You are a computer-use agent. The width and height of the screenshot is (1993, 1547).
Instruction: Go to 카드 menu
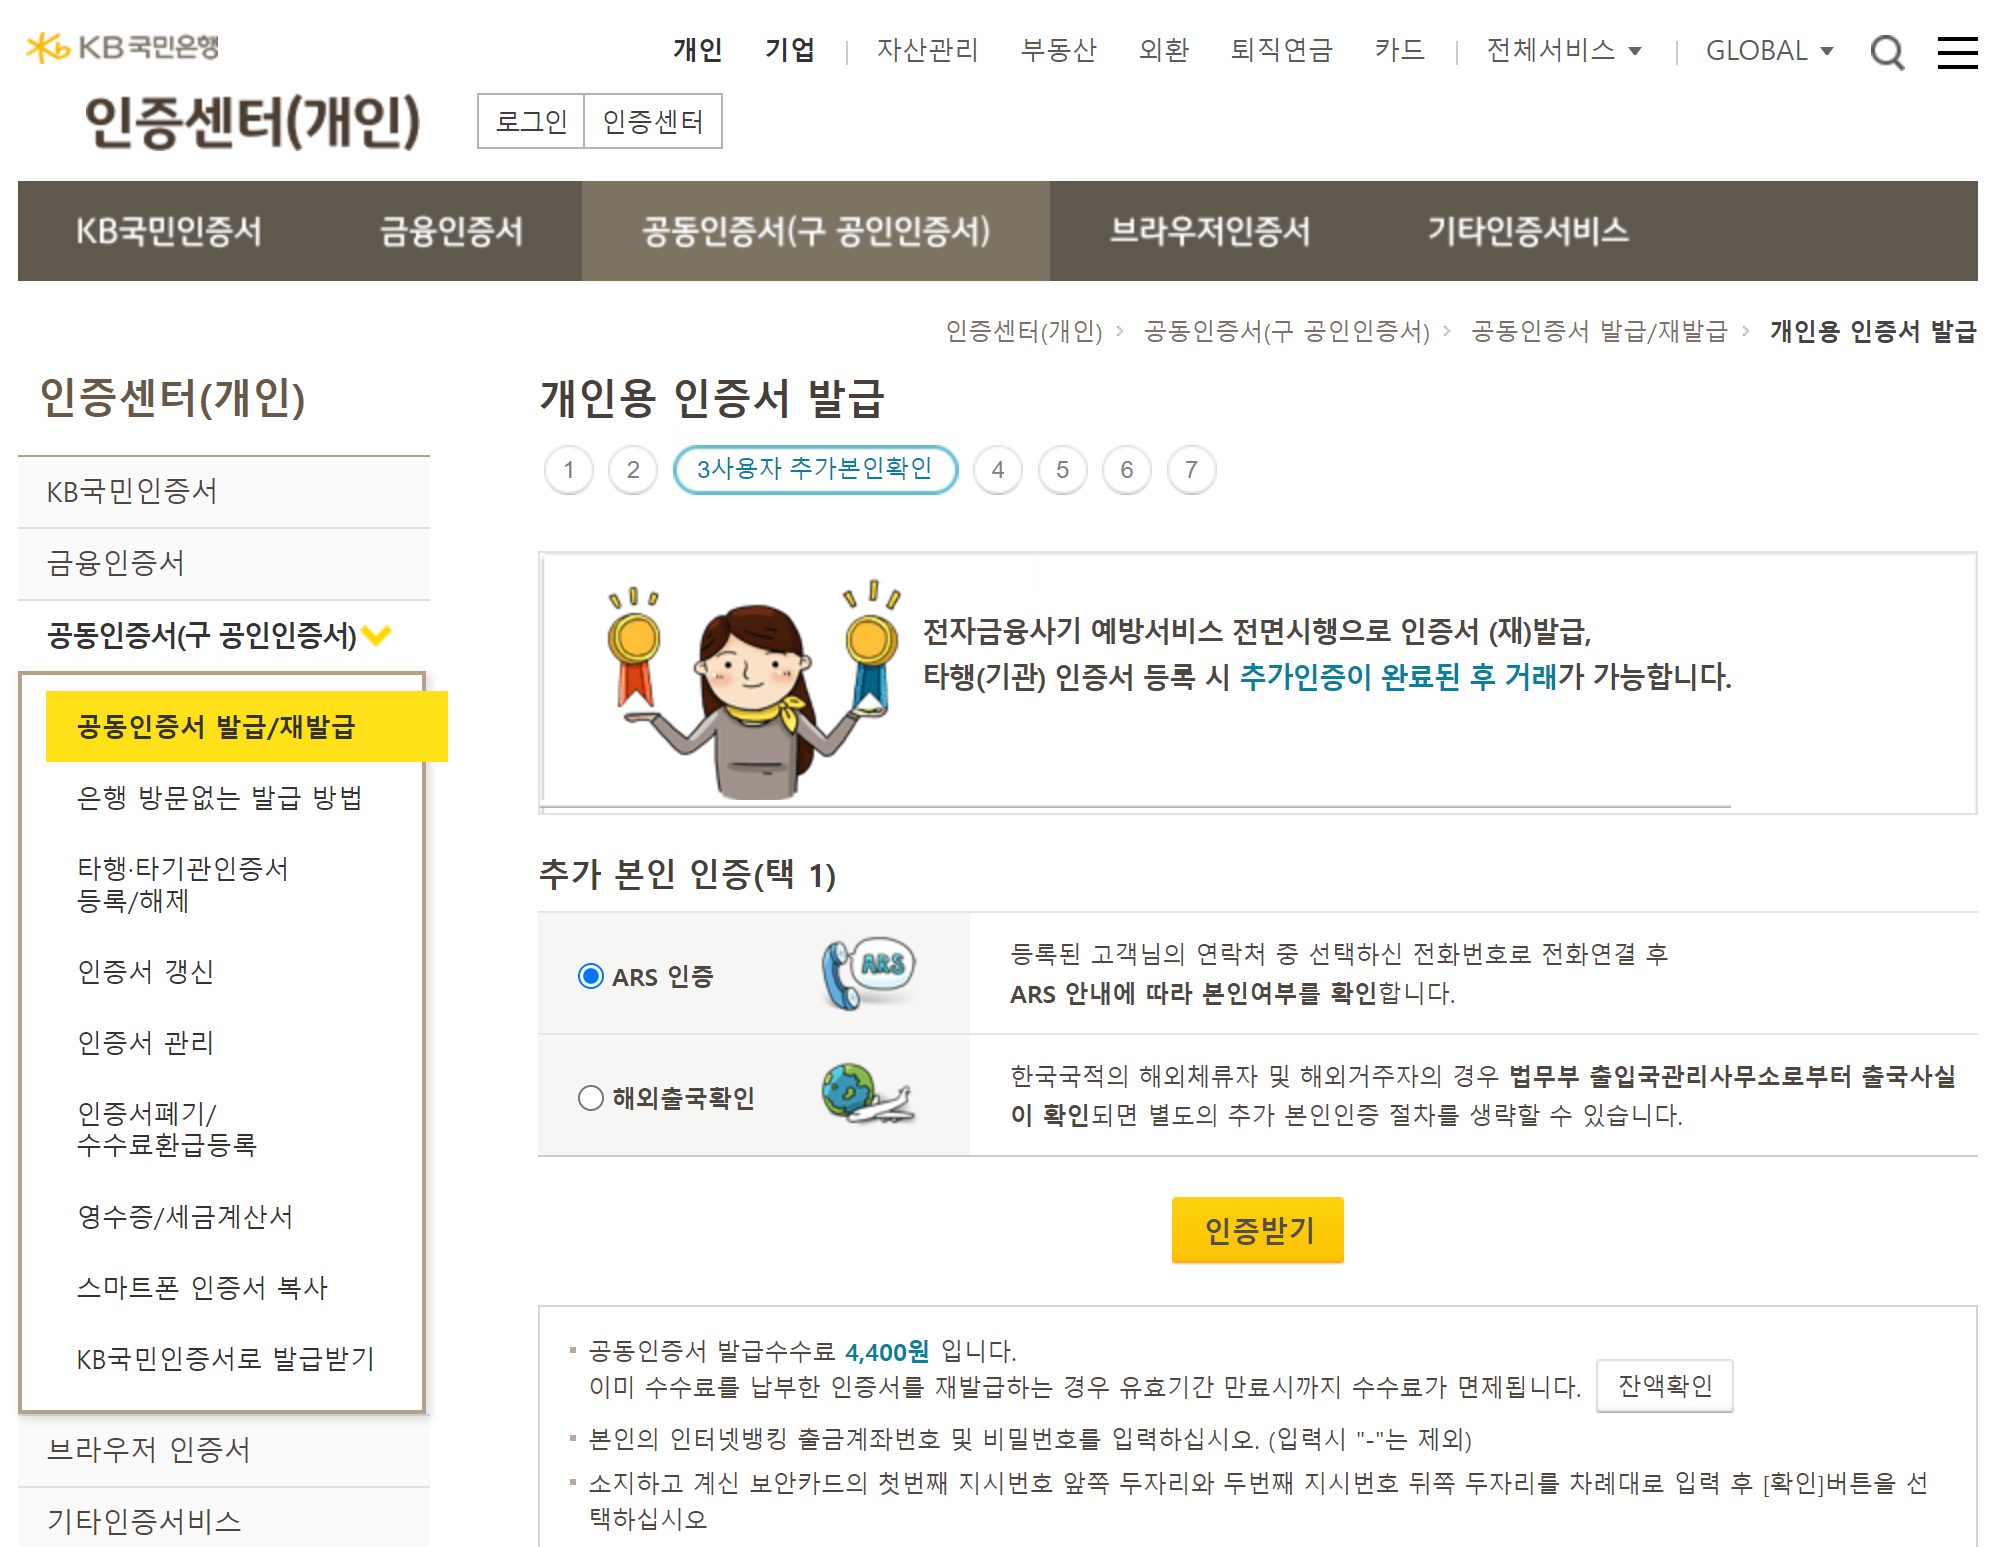1399,50
